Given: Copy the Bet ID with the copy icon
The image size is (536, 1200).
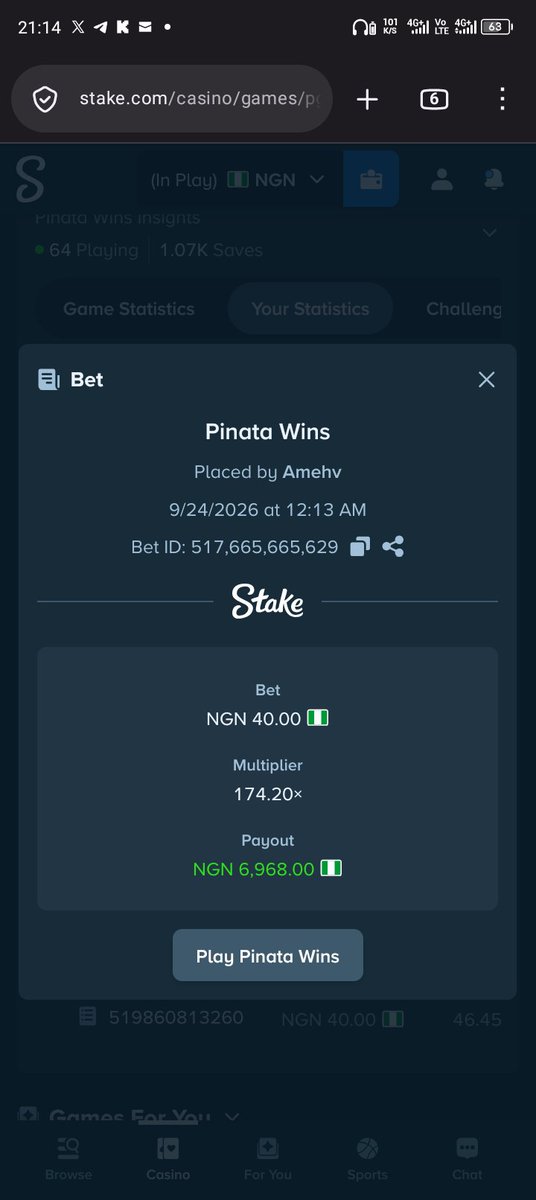Looking at the screenshot, I should click(x=361, y=547).
